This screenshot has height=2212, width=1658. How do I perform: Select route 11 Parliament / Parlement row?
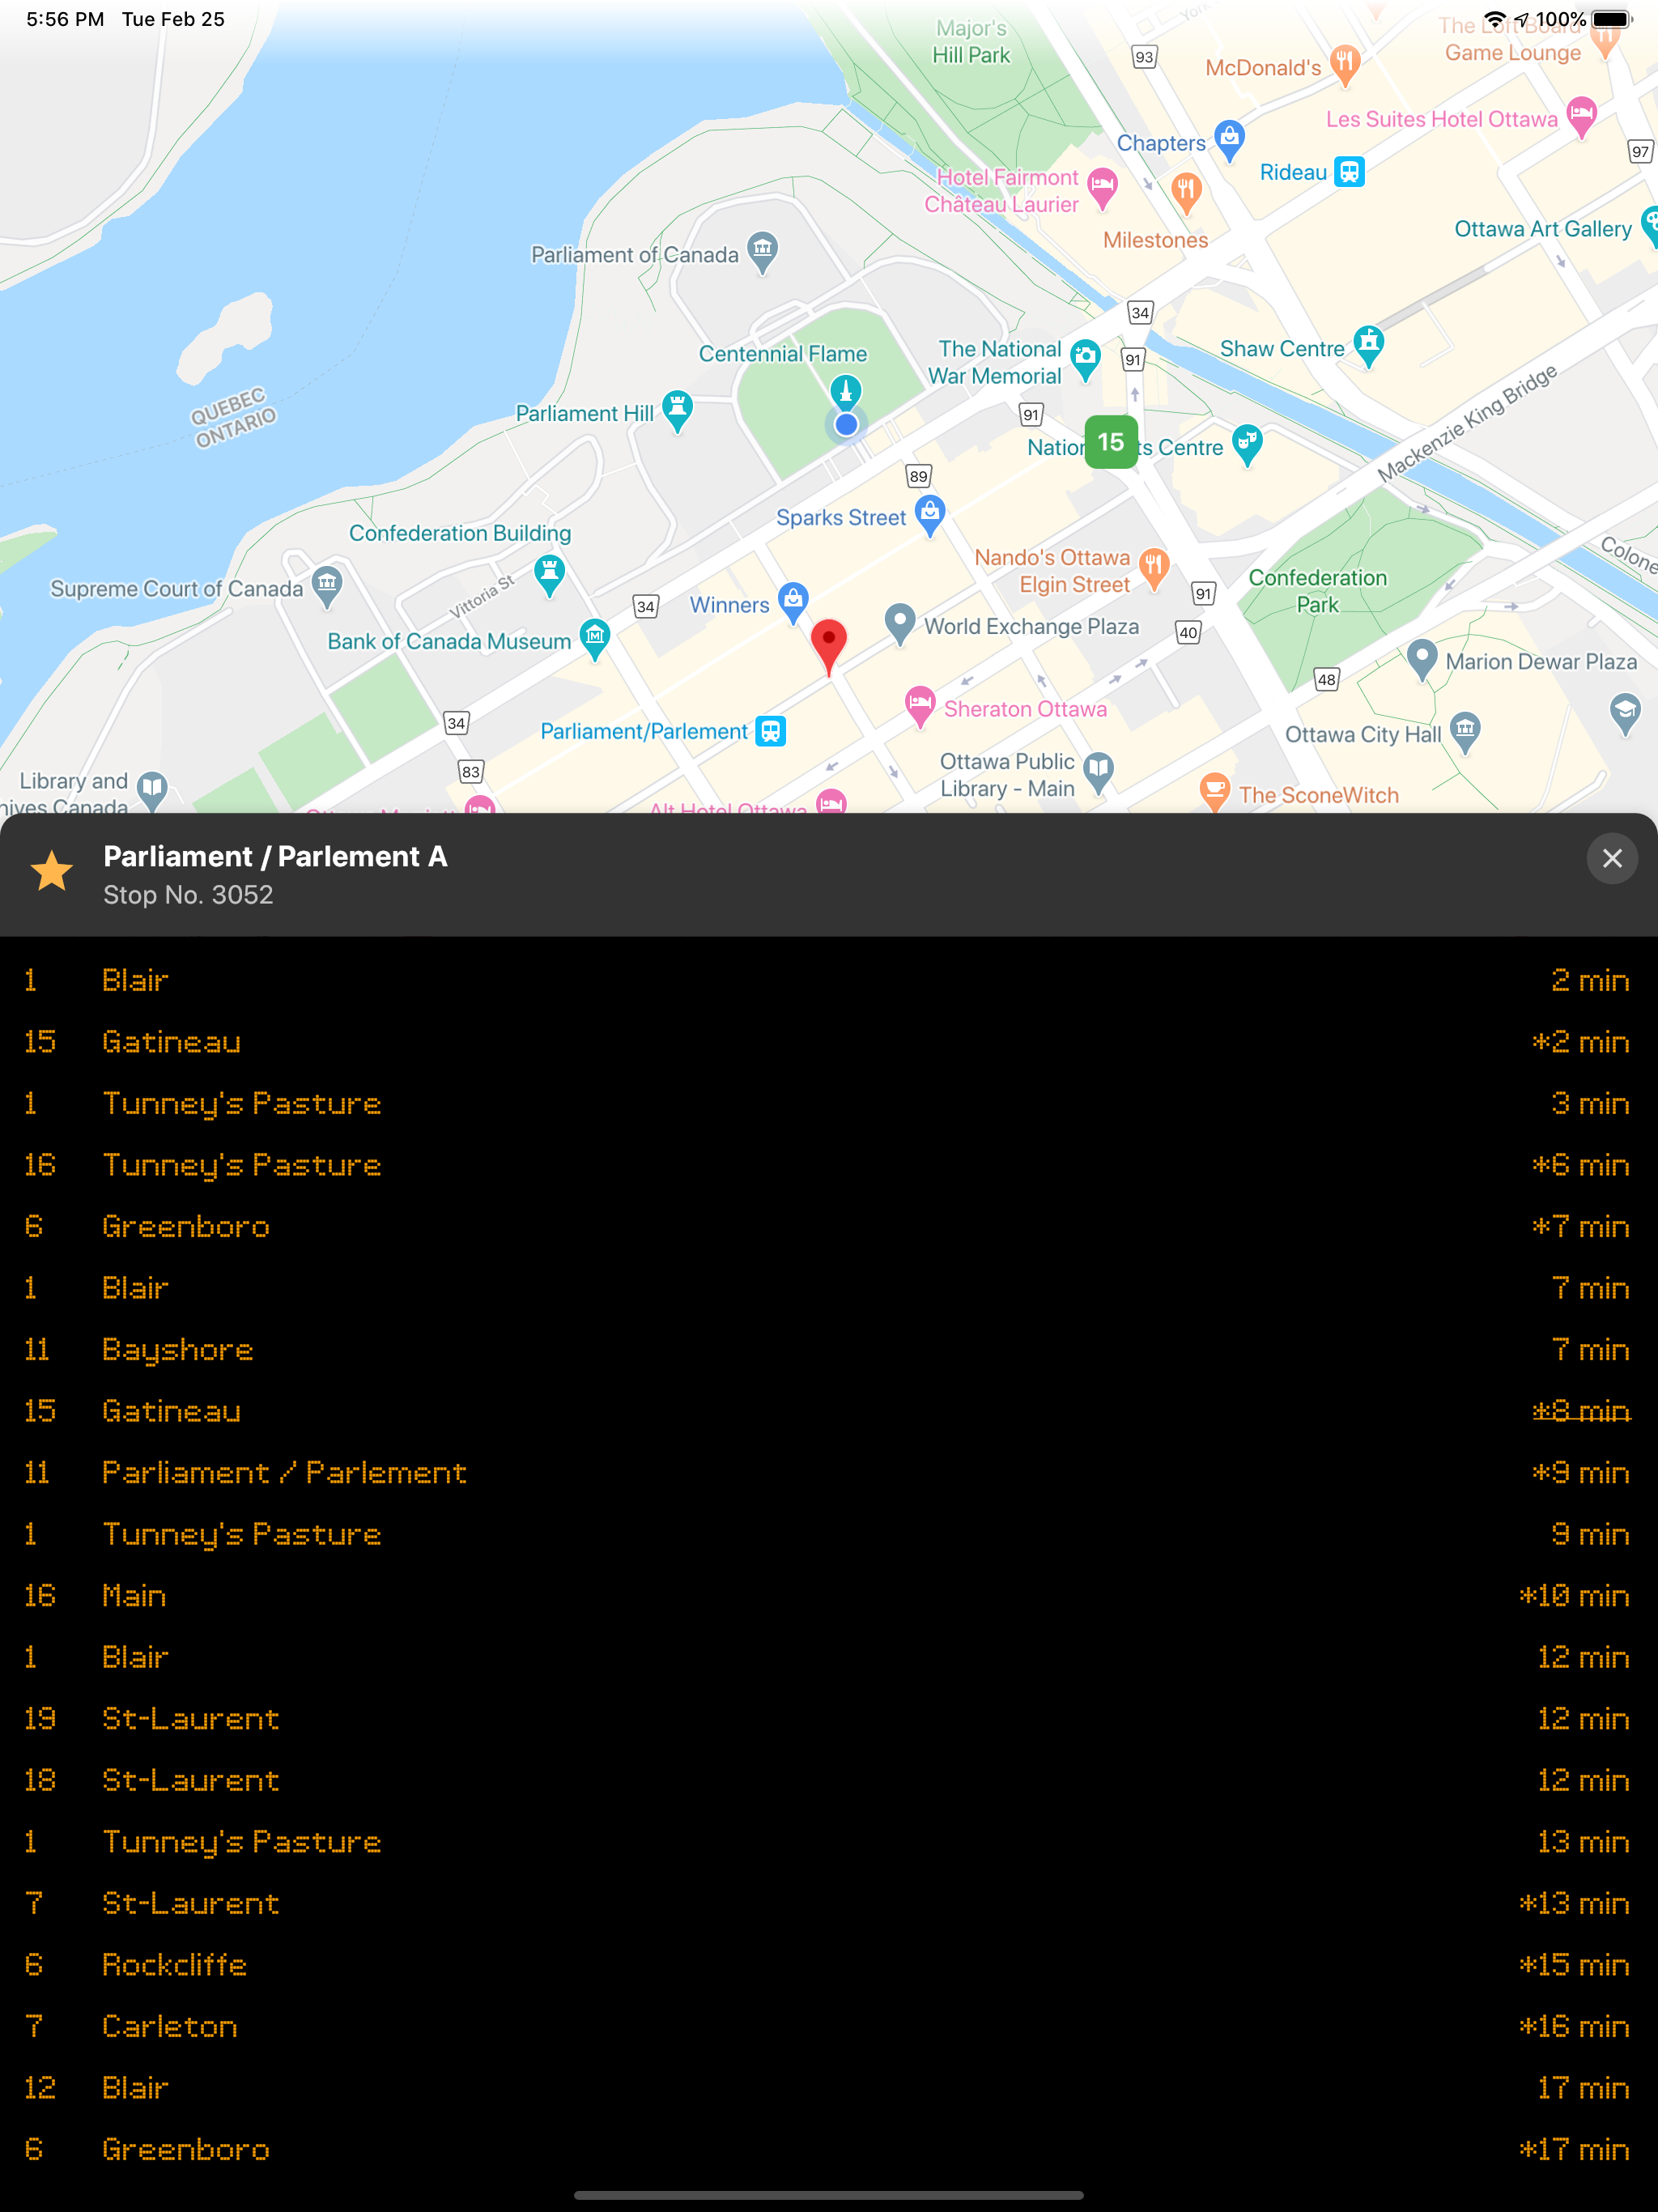[x=829, y=1472]
